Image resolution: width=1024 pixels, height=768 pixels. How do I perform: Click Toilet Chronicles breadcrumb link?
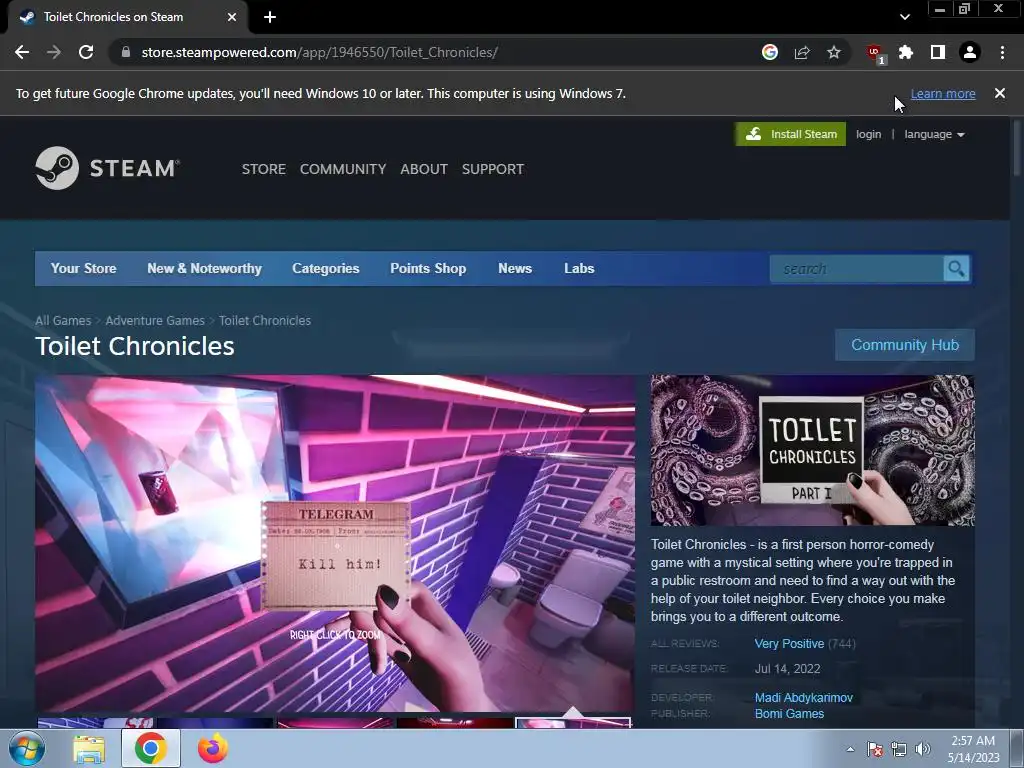click(x=265, y=321)
